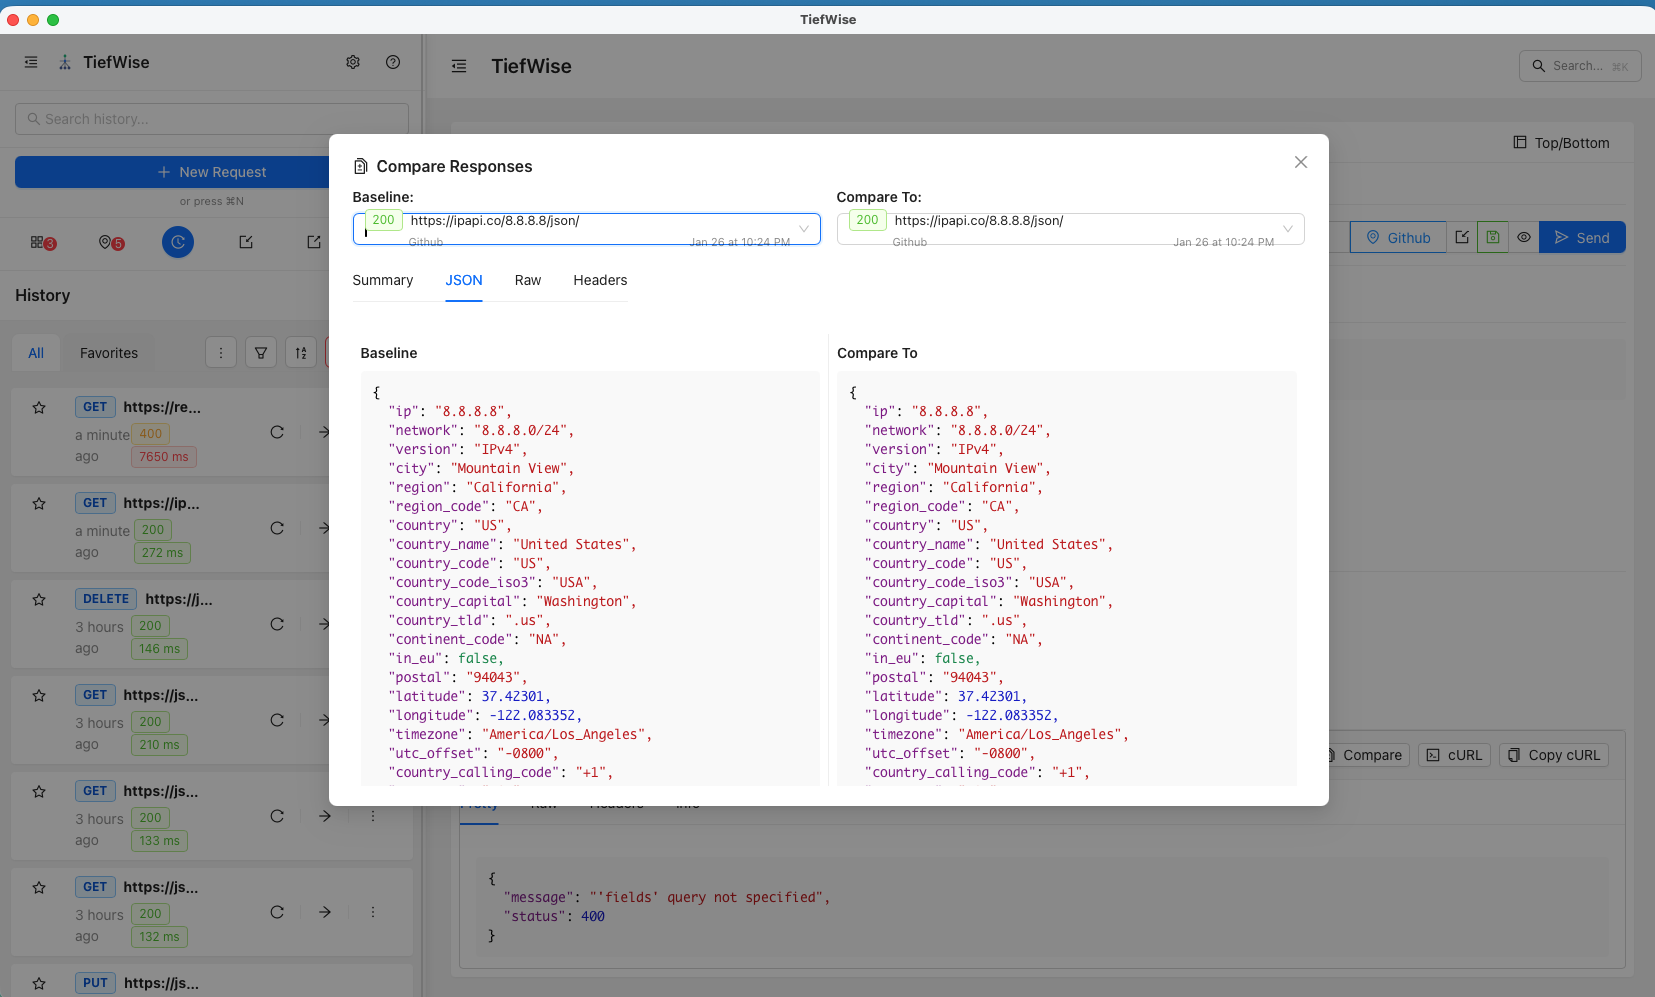Screen dimensions: 1655x997
Task: Expand the Compare To response dropdown
Action: click(x=1071, y=229)
